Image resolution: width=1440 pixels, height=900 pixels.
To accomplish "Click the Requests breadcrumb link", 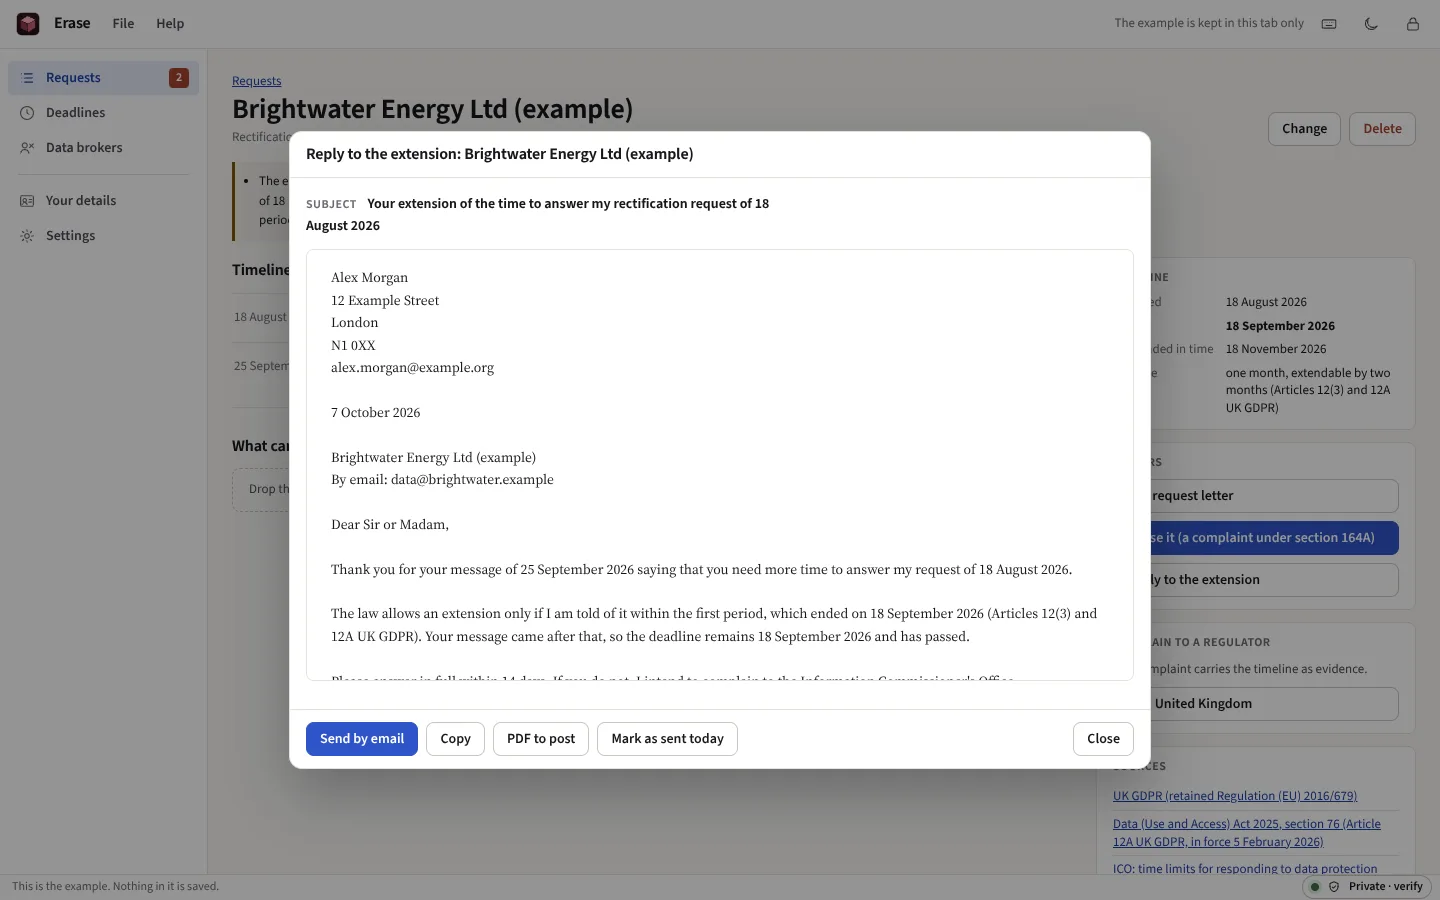I will tap(257, 81).
